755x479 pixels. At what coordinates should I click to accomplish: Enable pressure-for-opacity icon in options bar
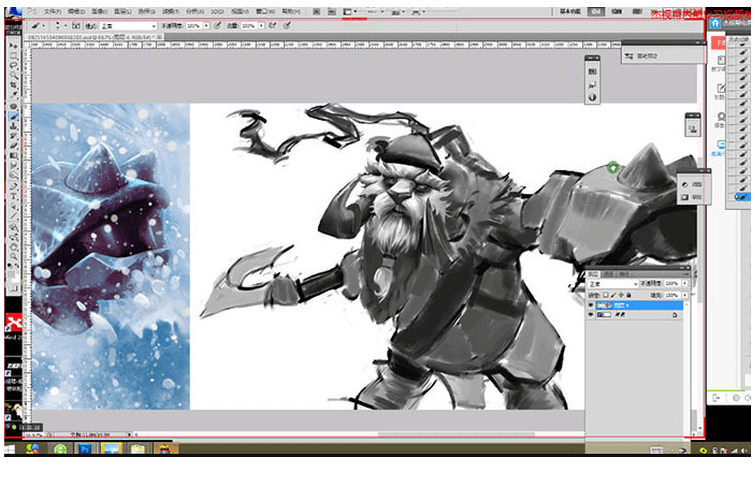coord(218,26)
